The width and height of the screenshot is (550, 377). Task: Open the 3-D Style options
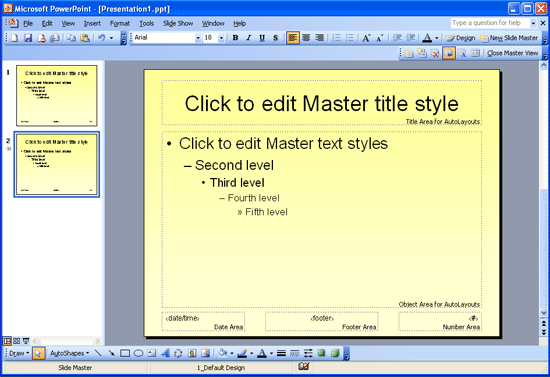pyautogui.click(x=335, y=353)
